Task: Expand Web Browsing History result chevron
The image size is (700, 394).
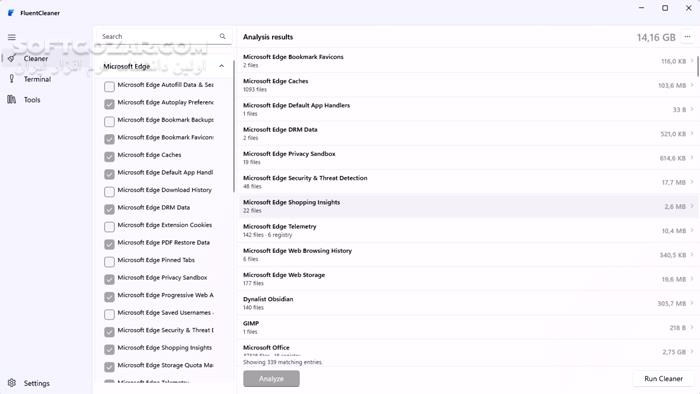Action: tap(692, 254)
